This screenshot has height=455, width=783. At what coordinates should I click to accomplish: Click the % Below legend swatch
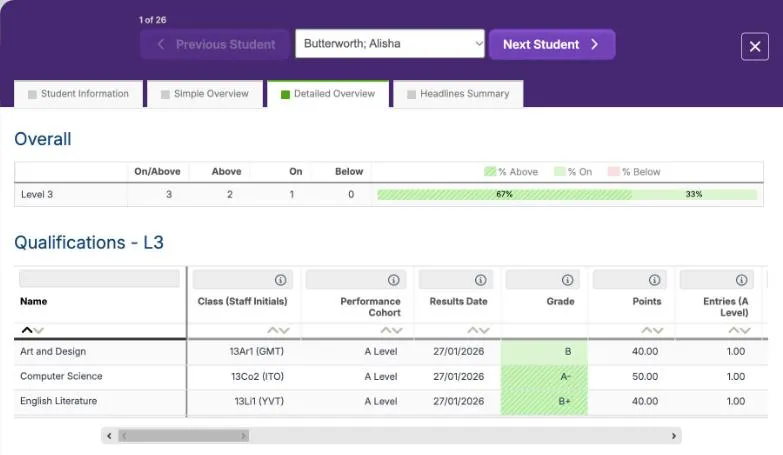click(613, 172)
